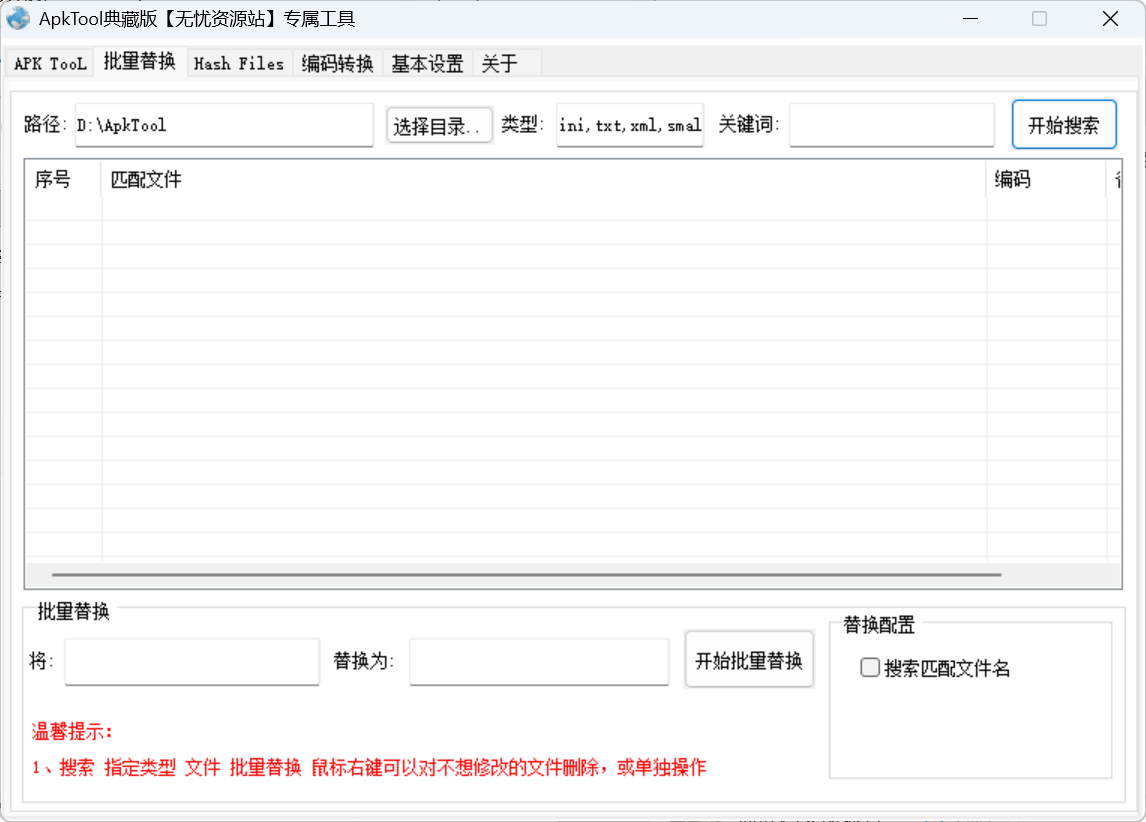
Task: Minimize the ApkTool window
Action: coord(971,18)
